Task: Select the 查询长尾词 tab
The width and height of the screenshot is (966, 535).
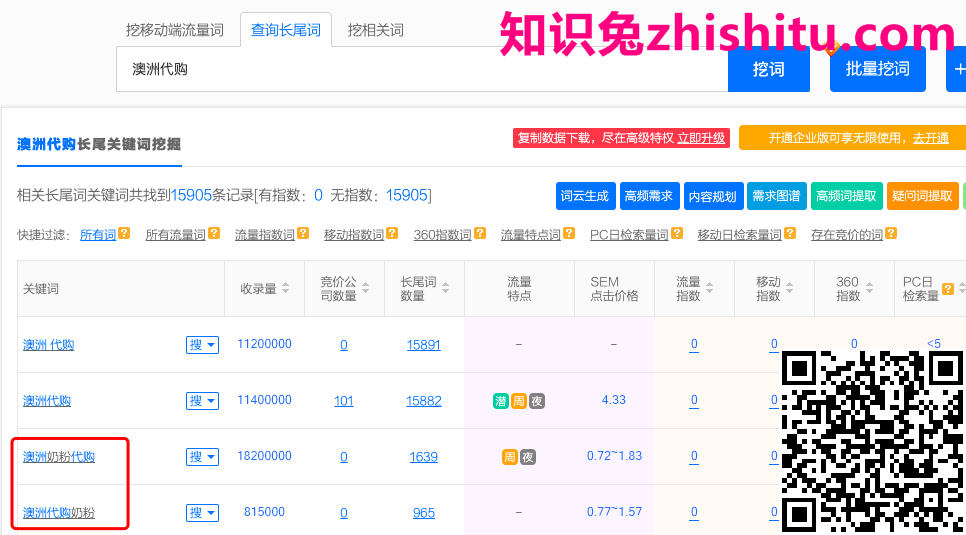Action: click(x=286, y=30)
